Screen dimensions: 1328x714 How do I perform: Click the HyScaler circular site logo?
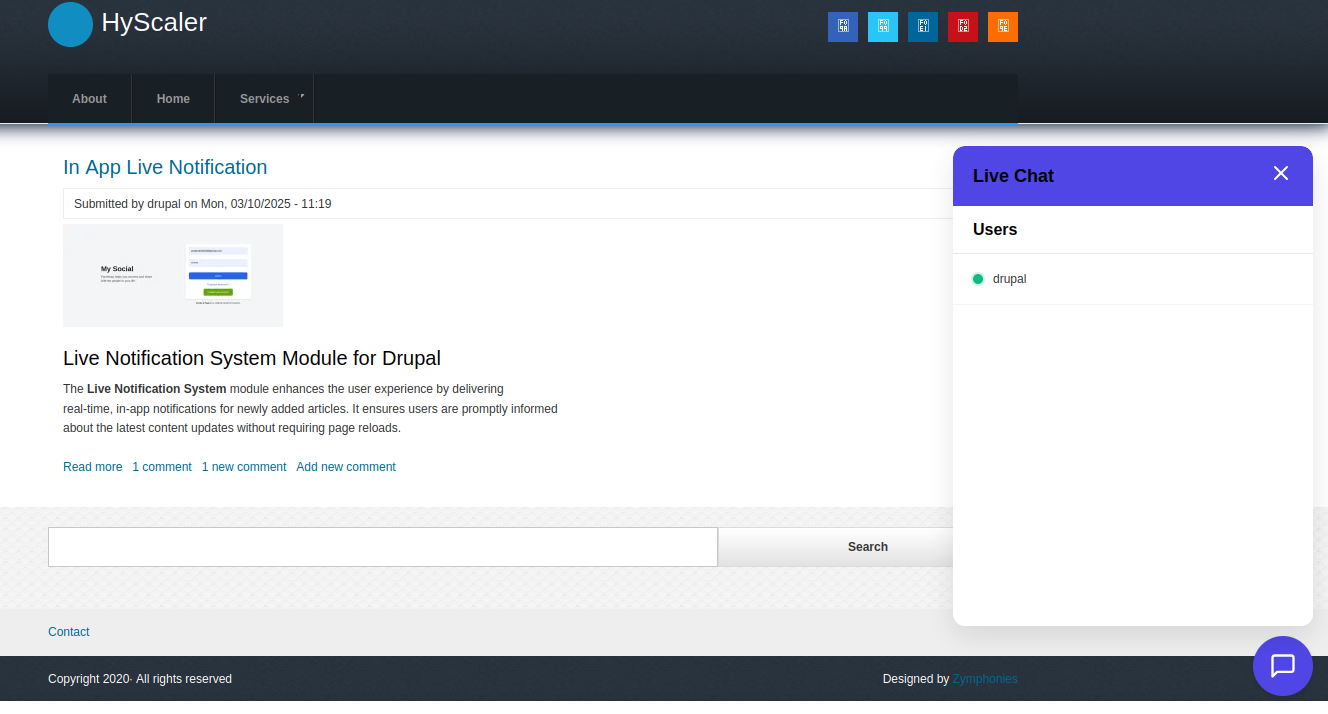click(69, 24)
